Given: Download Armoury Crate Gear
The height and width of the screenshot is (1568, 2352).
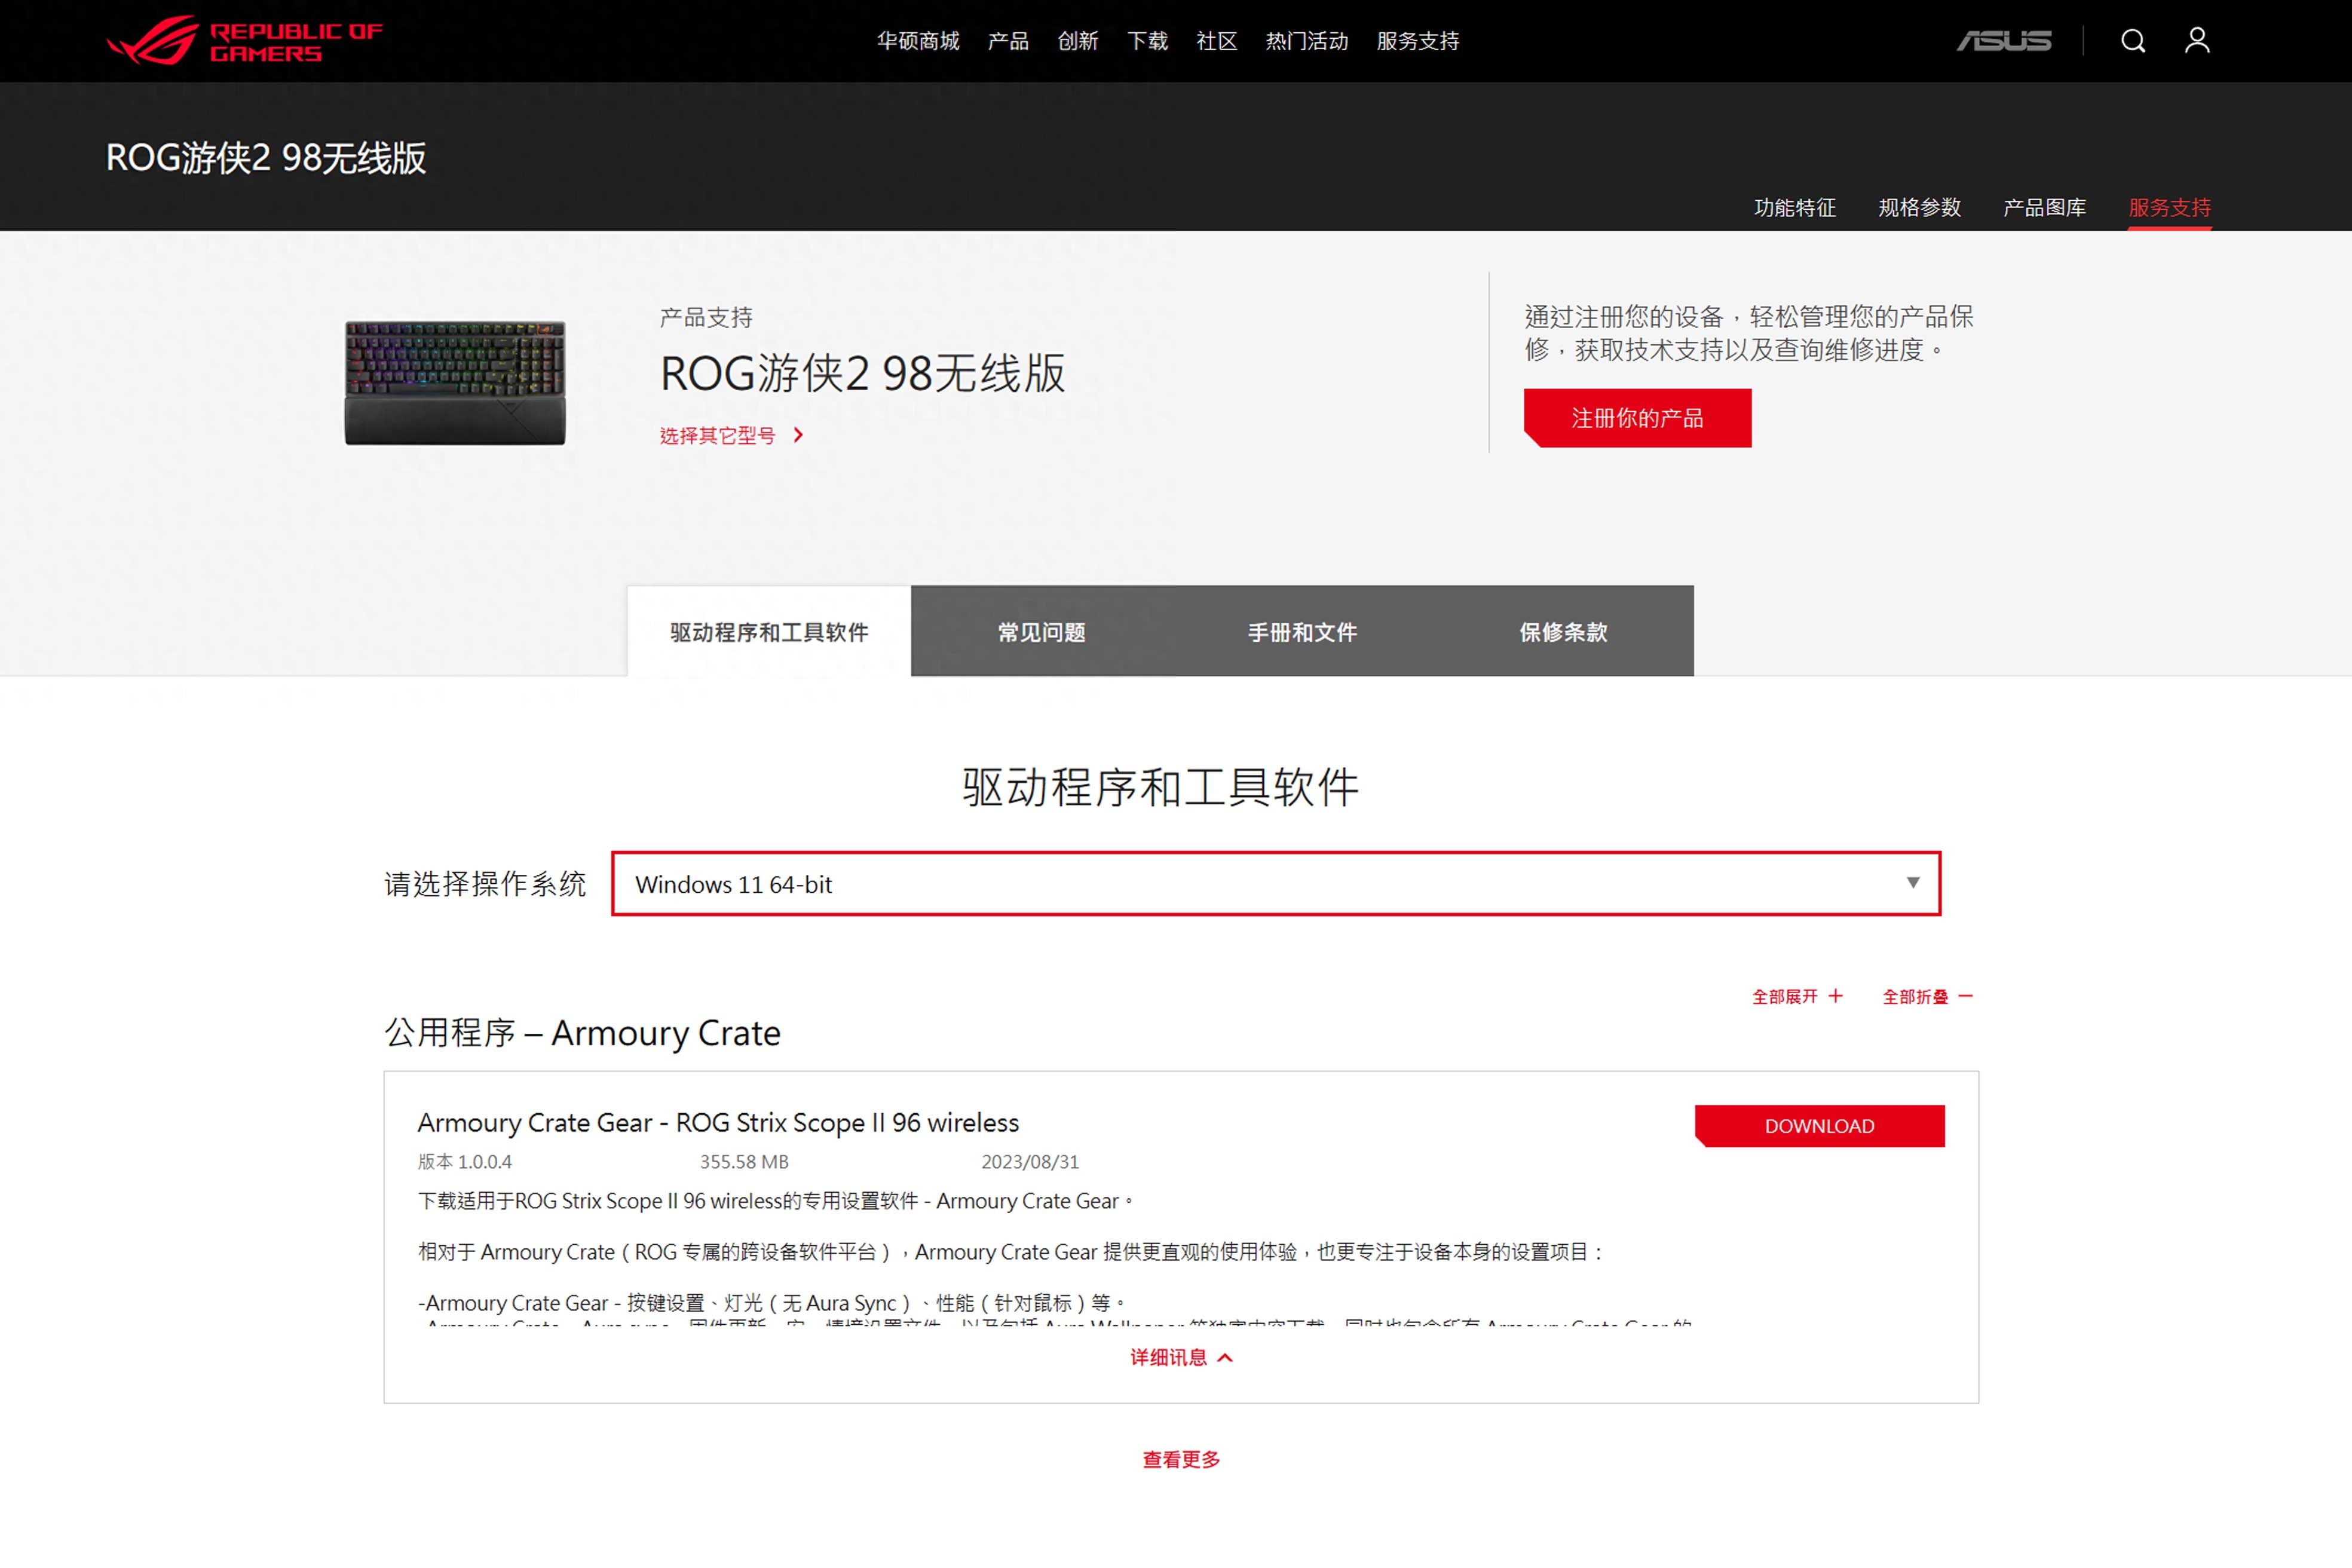Looking at the screenshot, I should click(1820, 1127).
